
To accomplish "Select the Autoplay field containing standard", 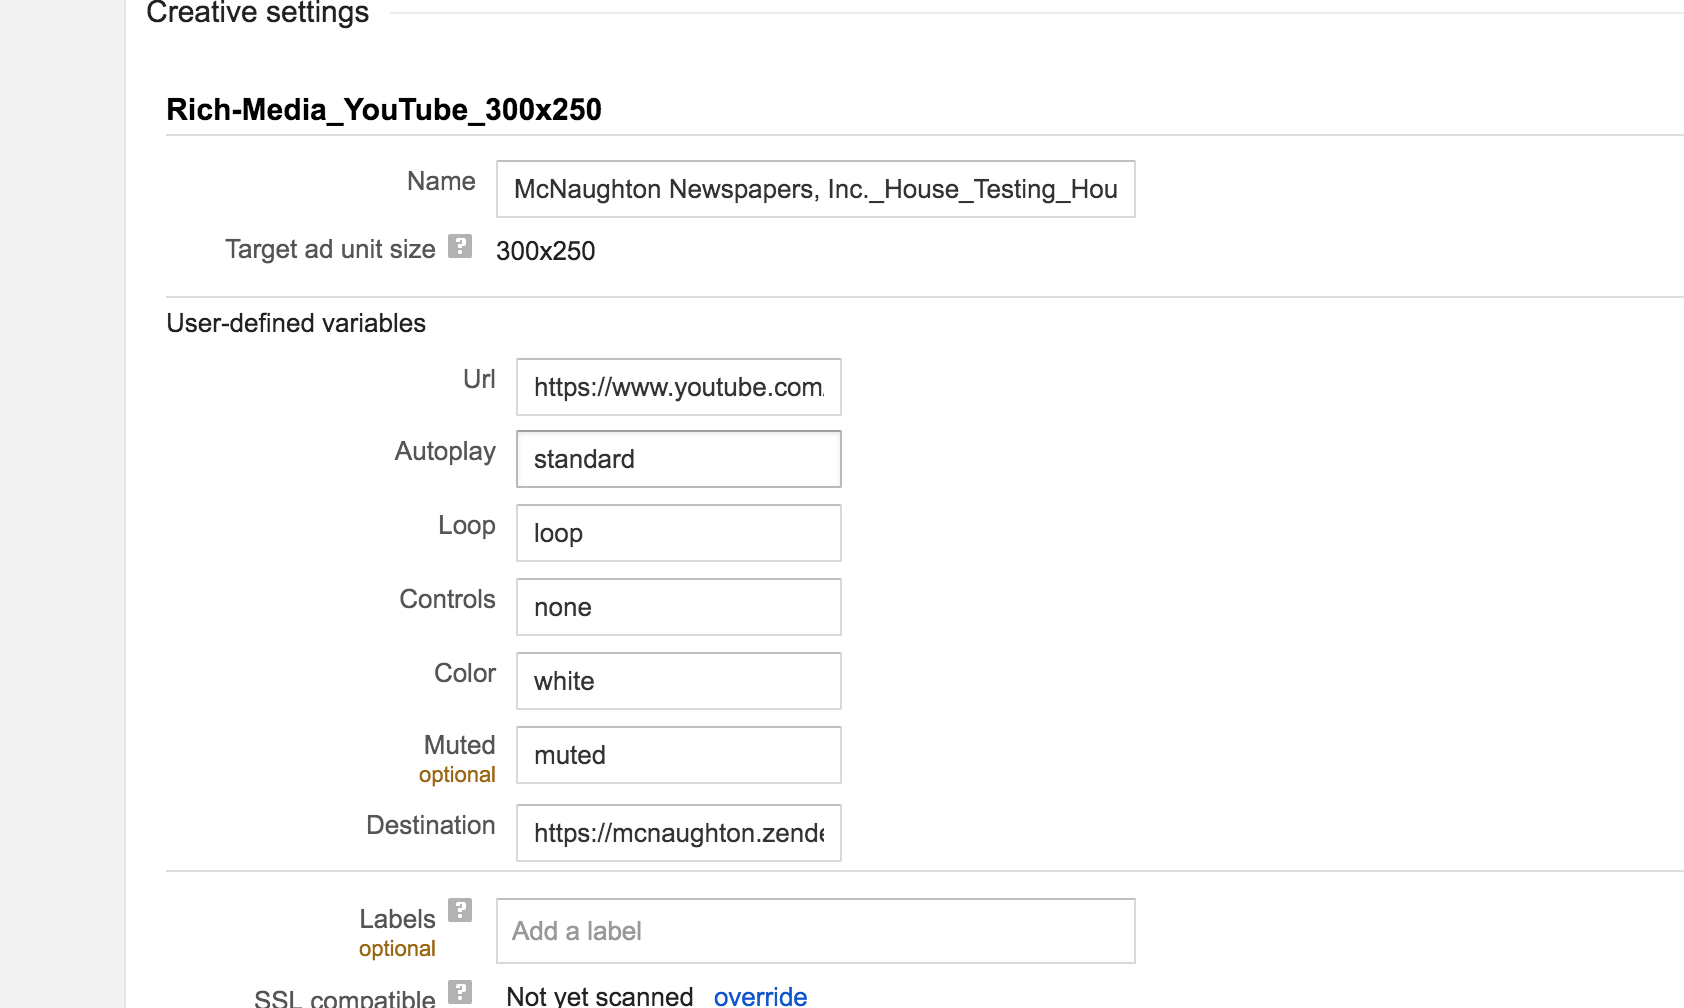I will 678,459.
